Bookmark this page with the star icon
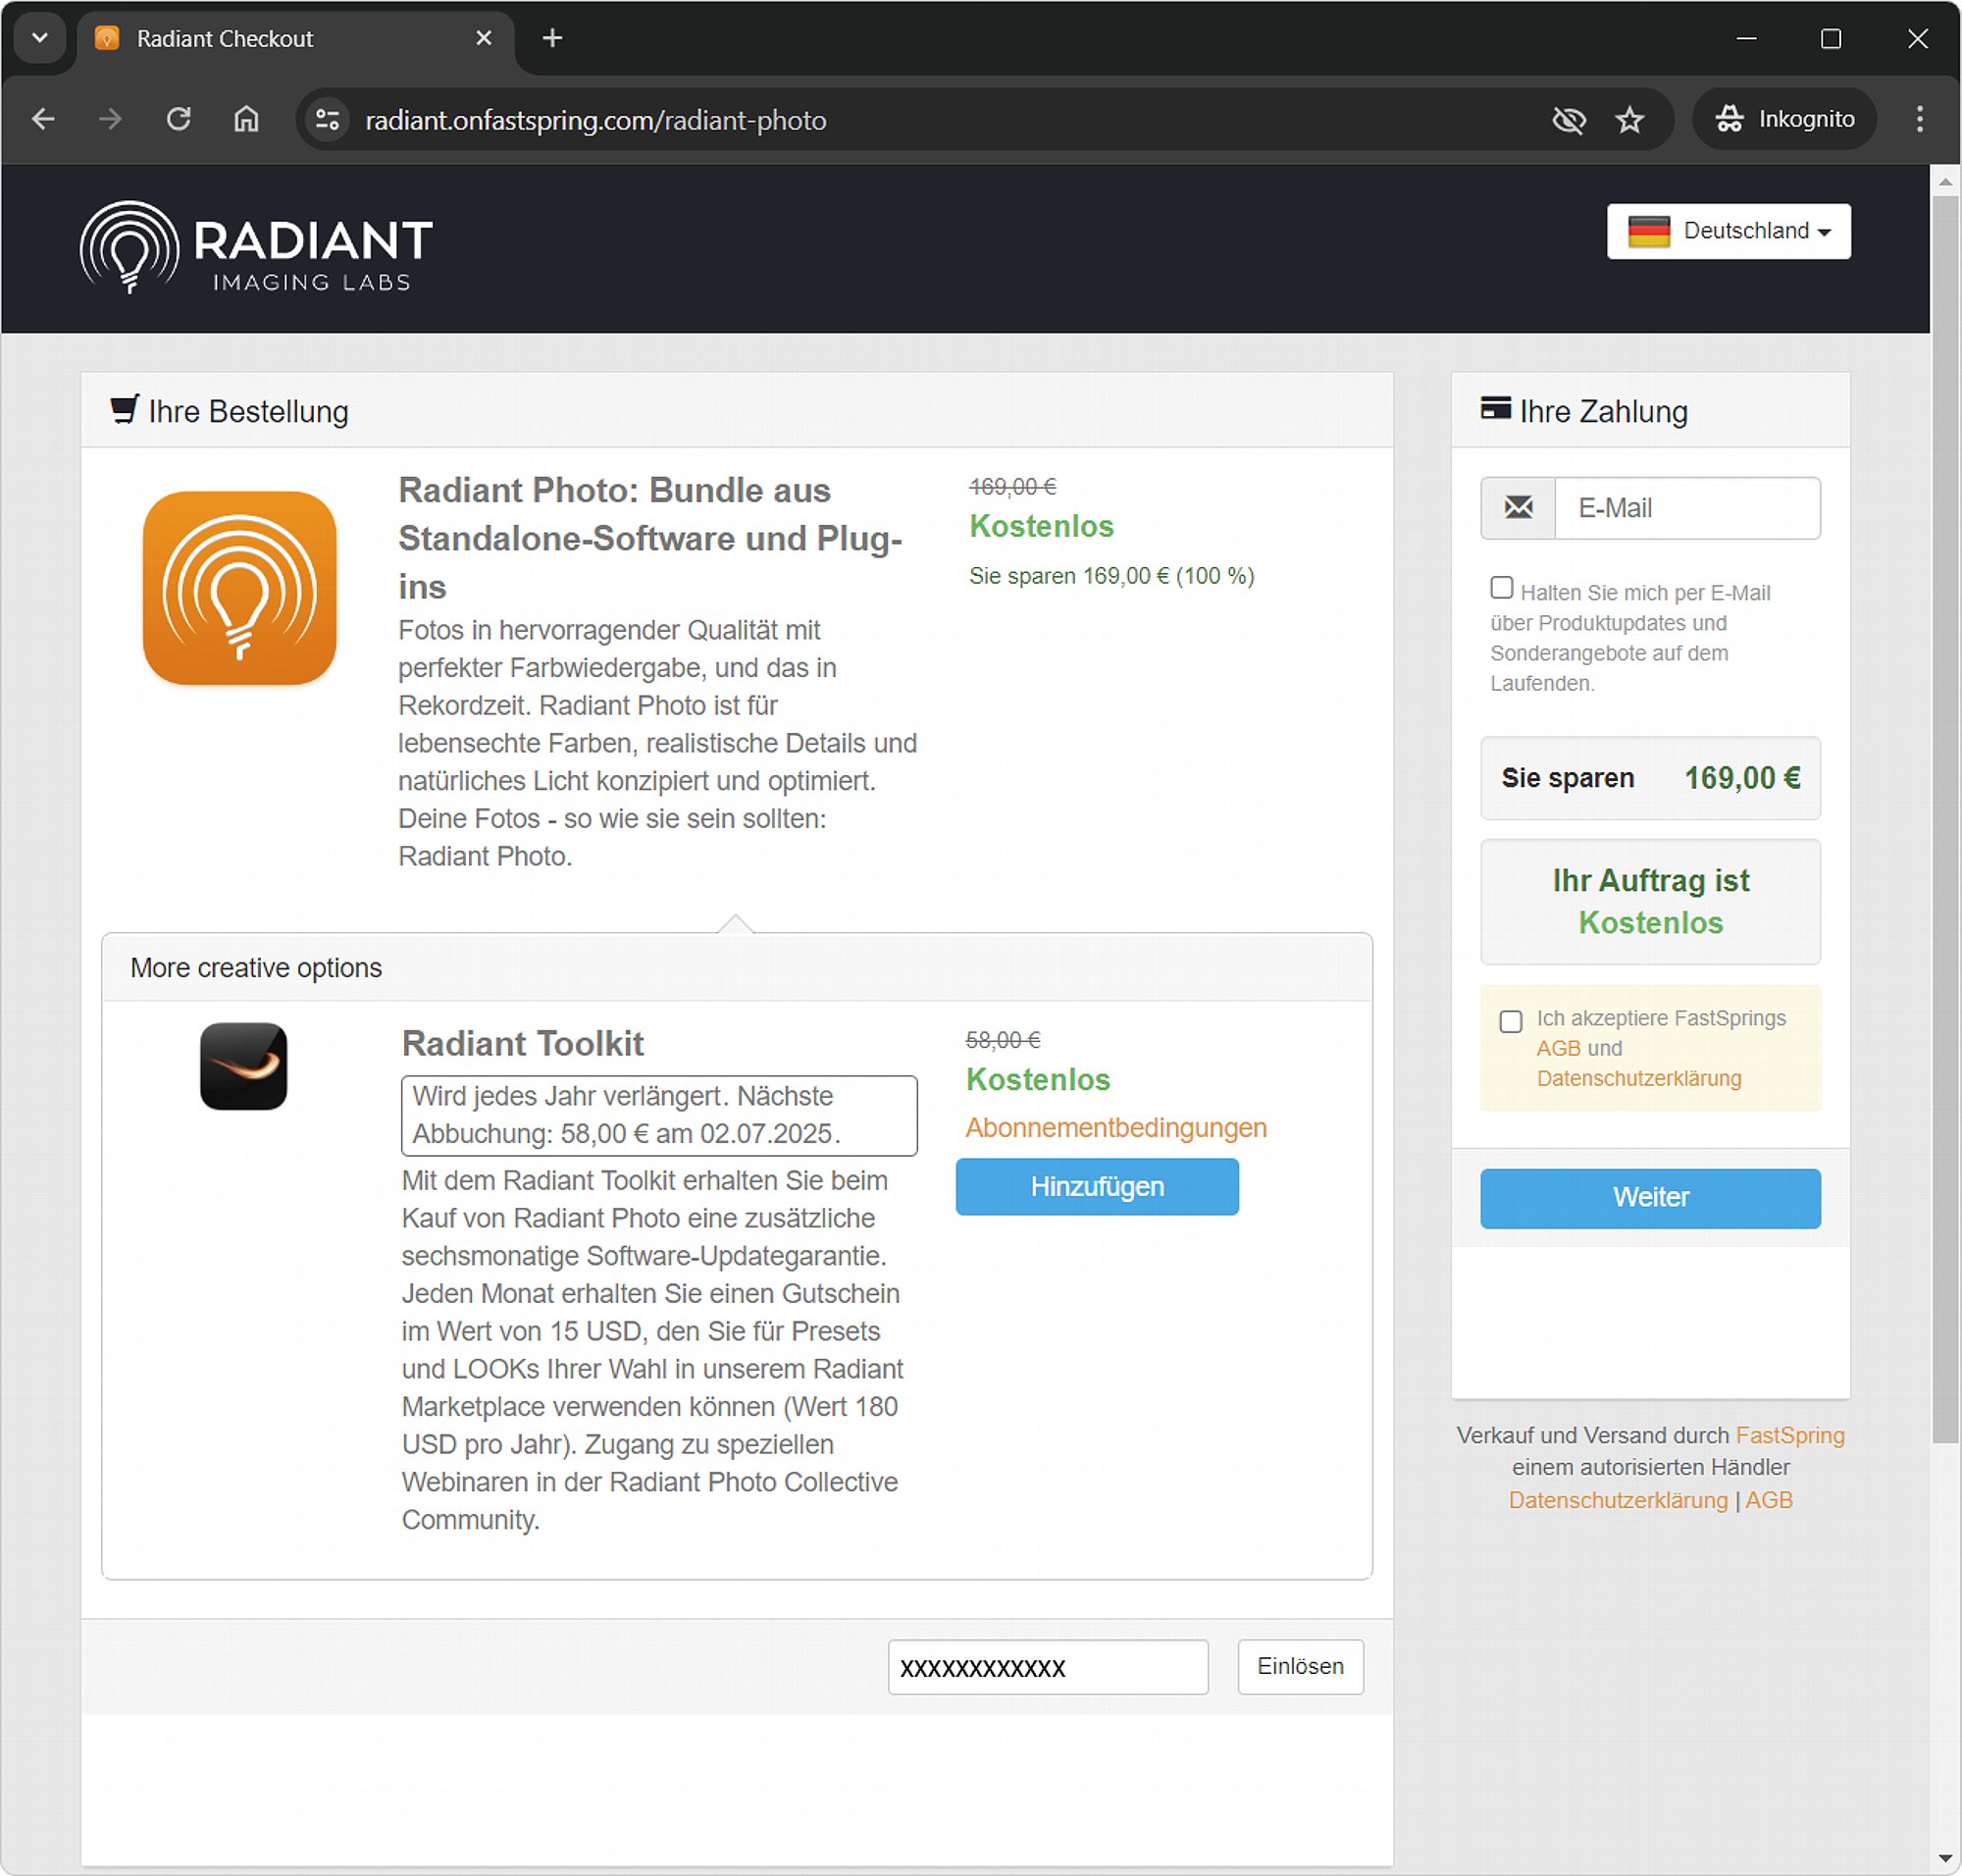Image resolution: width=1962 pixels, height=1876 pixels. pyautogui.click(x=1630, y=120)
